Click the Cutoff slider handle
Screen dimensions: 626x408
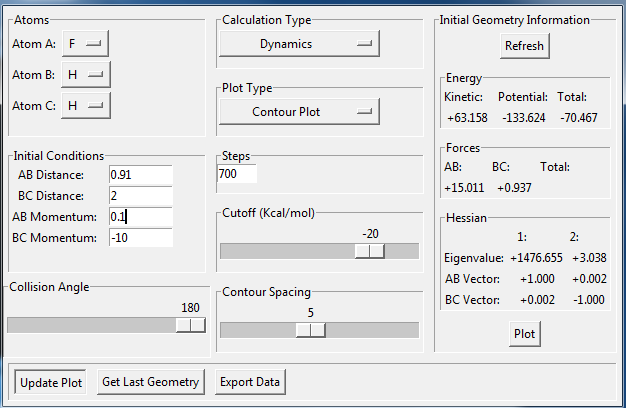[x=370, y=251]
